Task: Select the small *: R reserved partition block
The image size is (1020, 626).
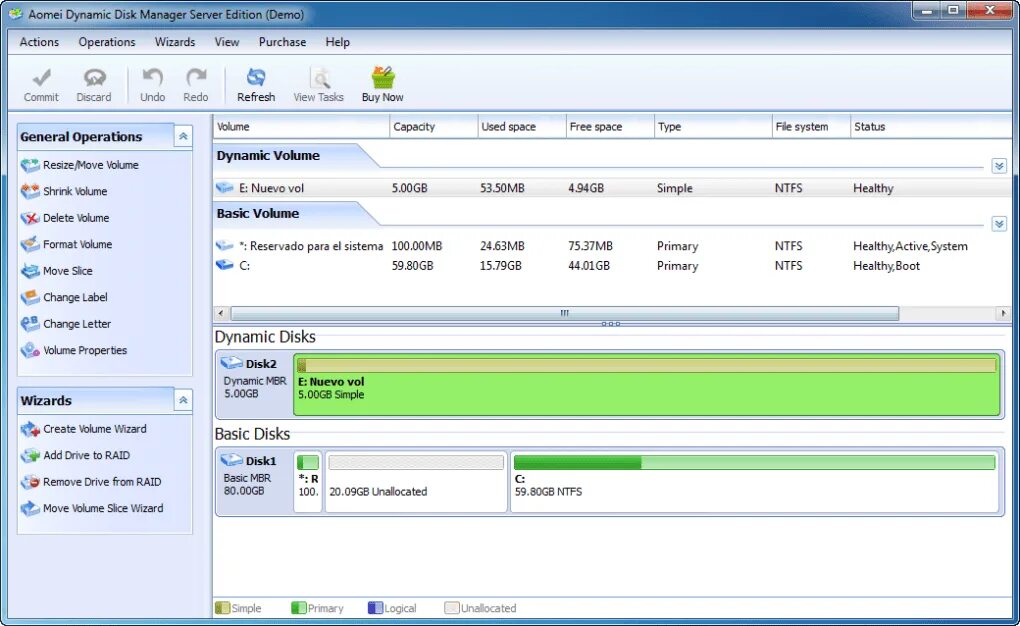Action: pos(308,482)
